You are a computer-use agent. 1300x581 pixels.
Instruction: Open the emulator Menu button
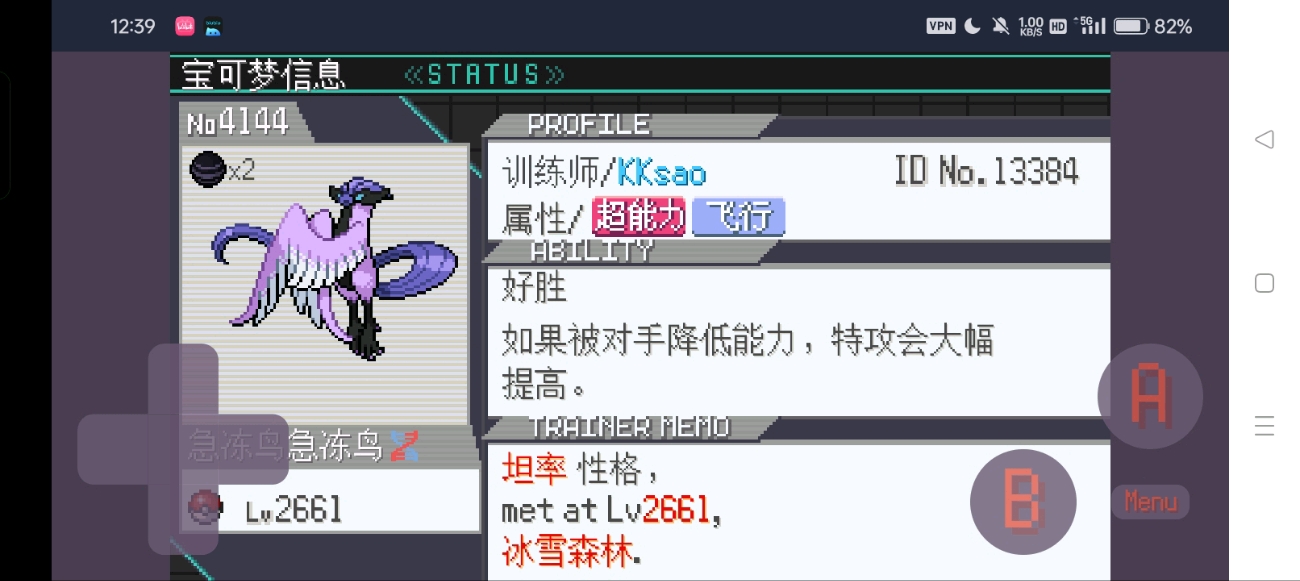1150,501
